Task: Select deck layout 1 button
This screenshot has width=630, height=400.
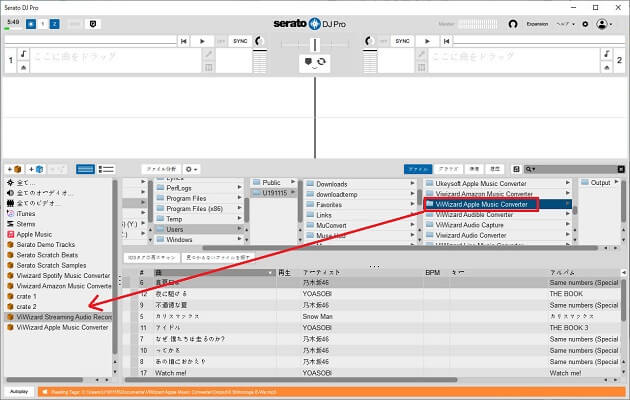Action: pyautogui.click(x=43, y=24)
